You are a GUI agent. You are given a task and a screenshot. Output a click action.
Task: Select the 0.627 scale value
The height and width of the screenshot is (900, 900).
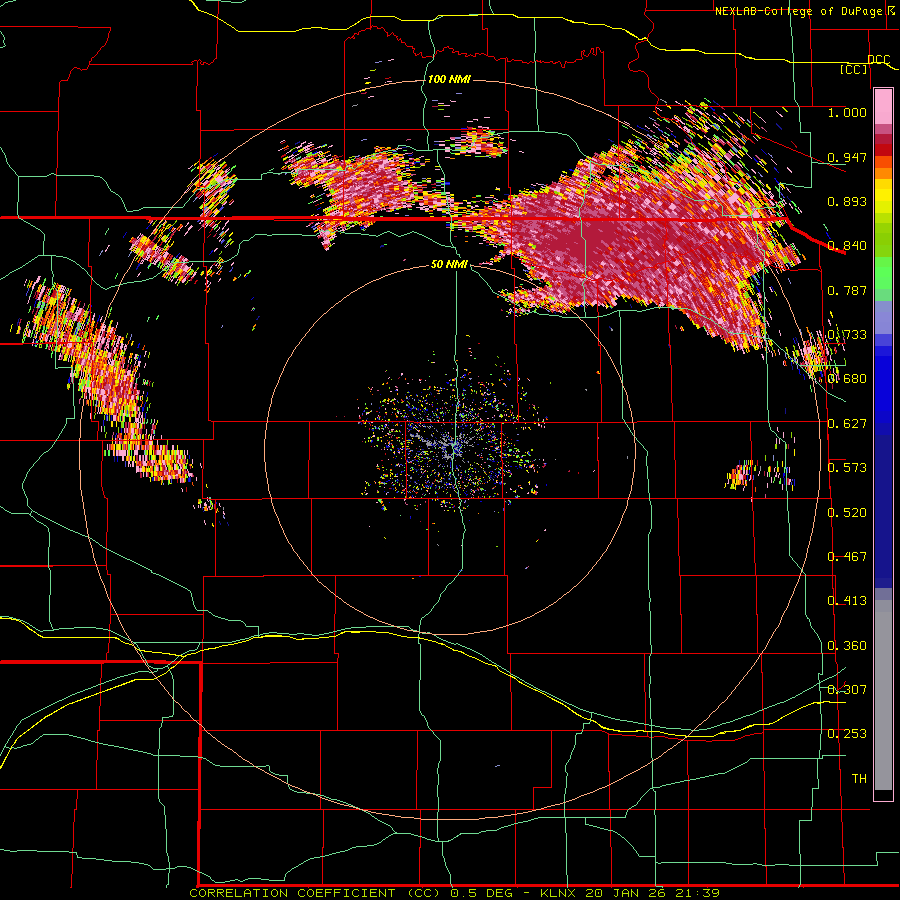coord(847,424)
